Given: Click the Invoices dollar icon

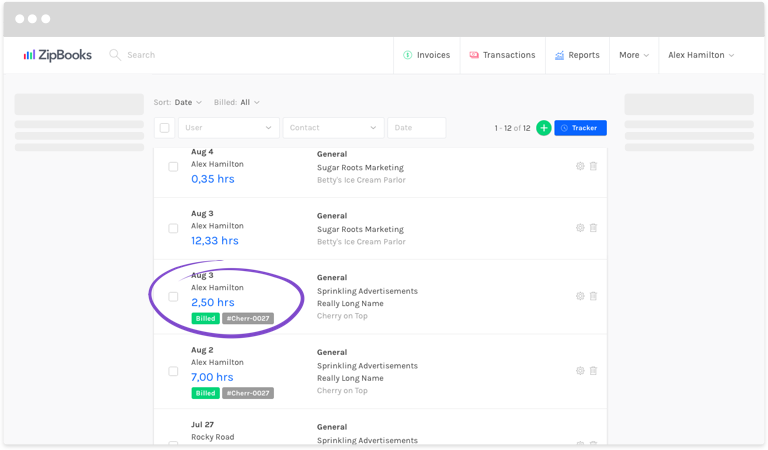Looking at the screenshot, I should coord(408,55).
